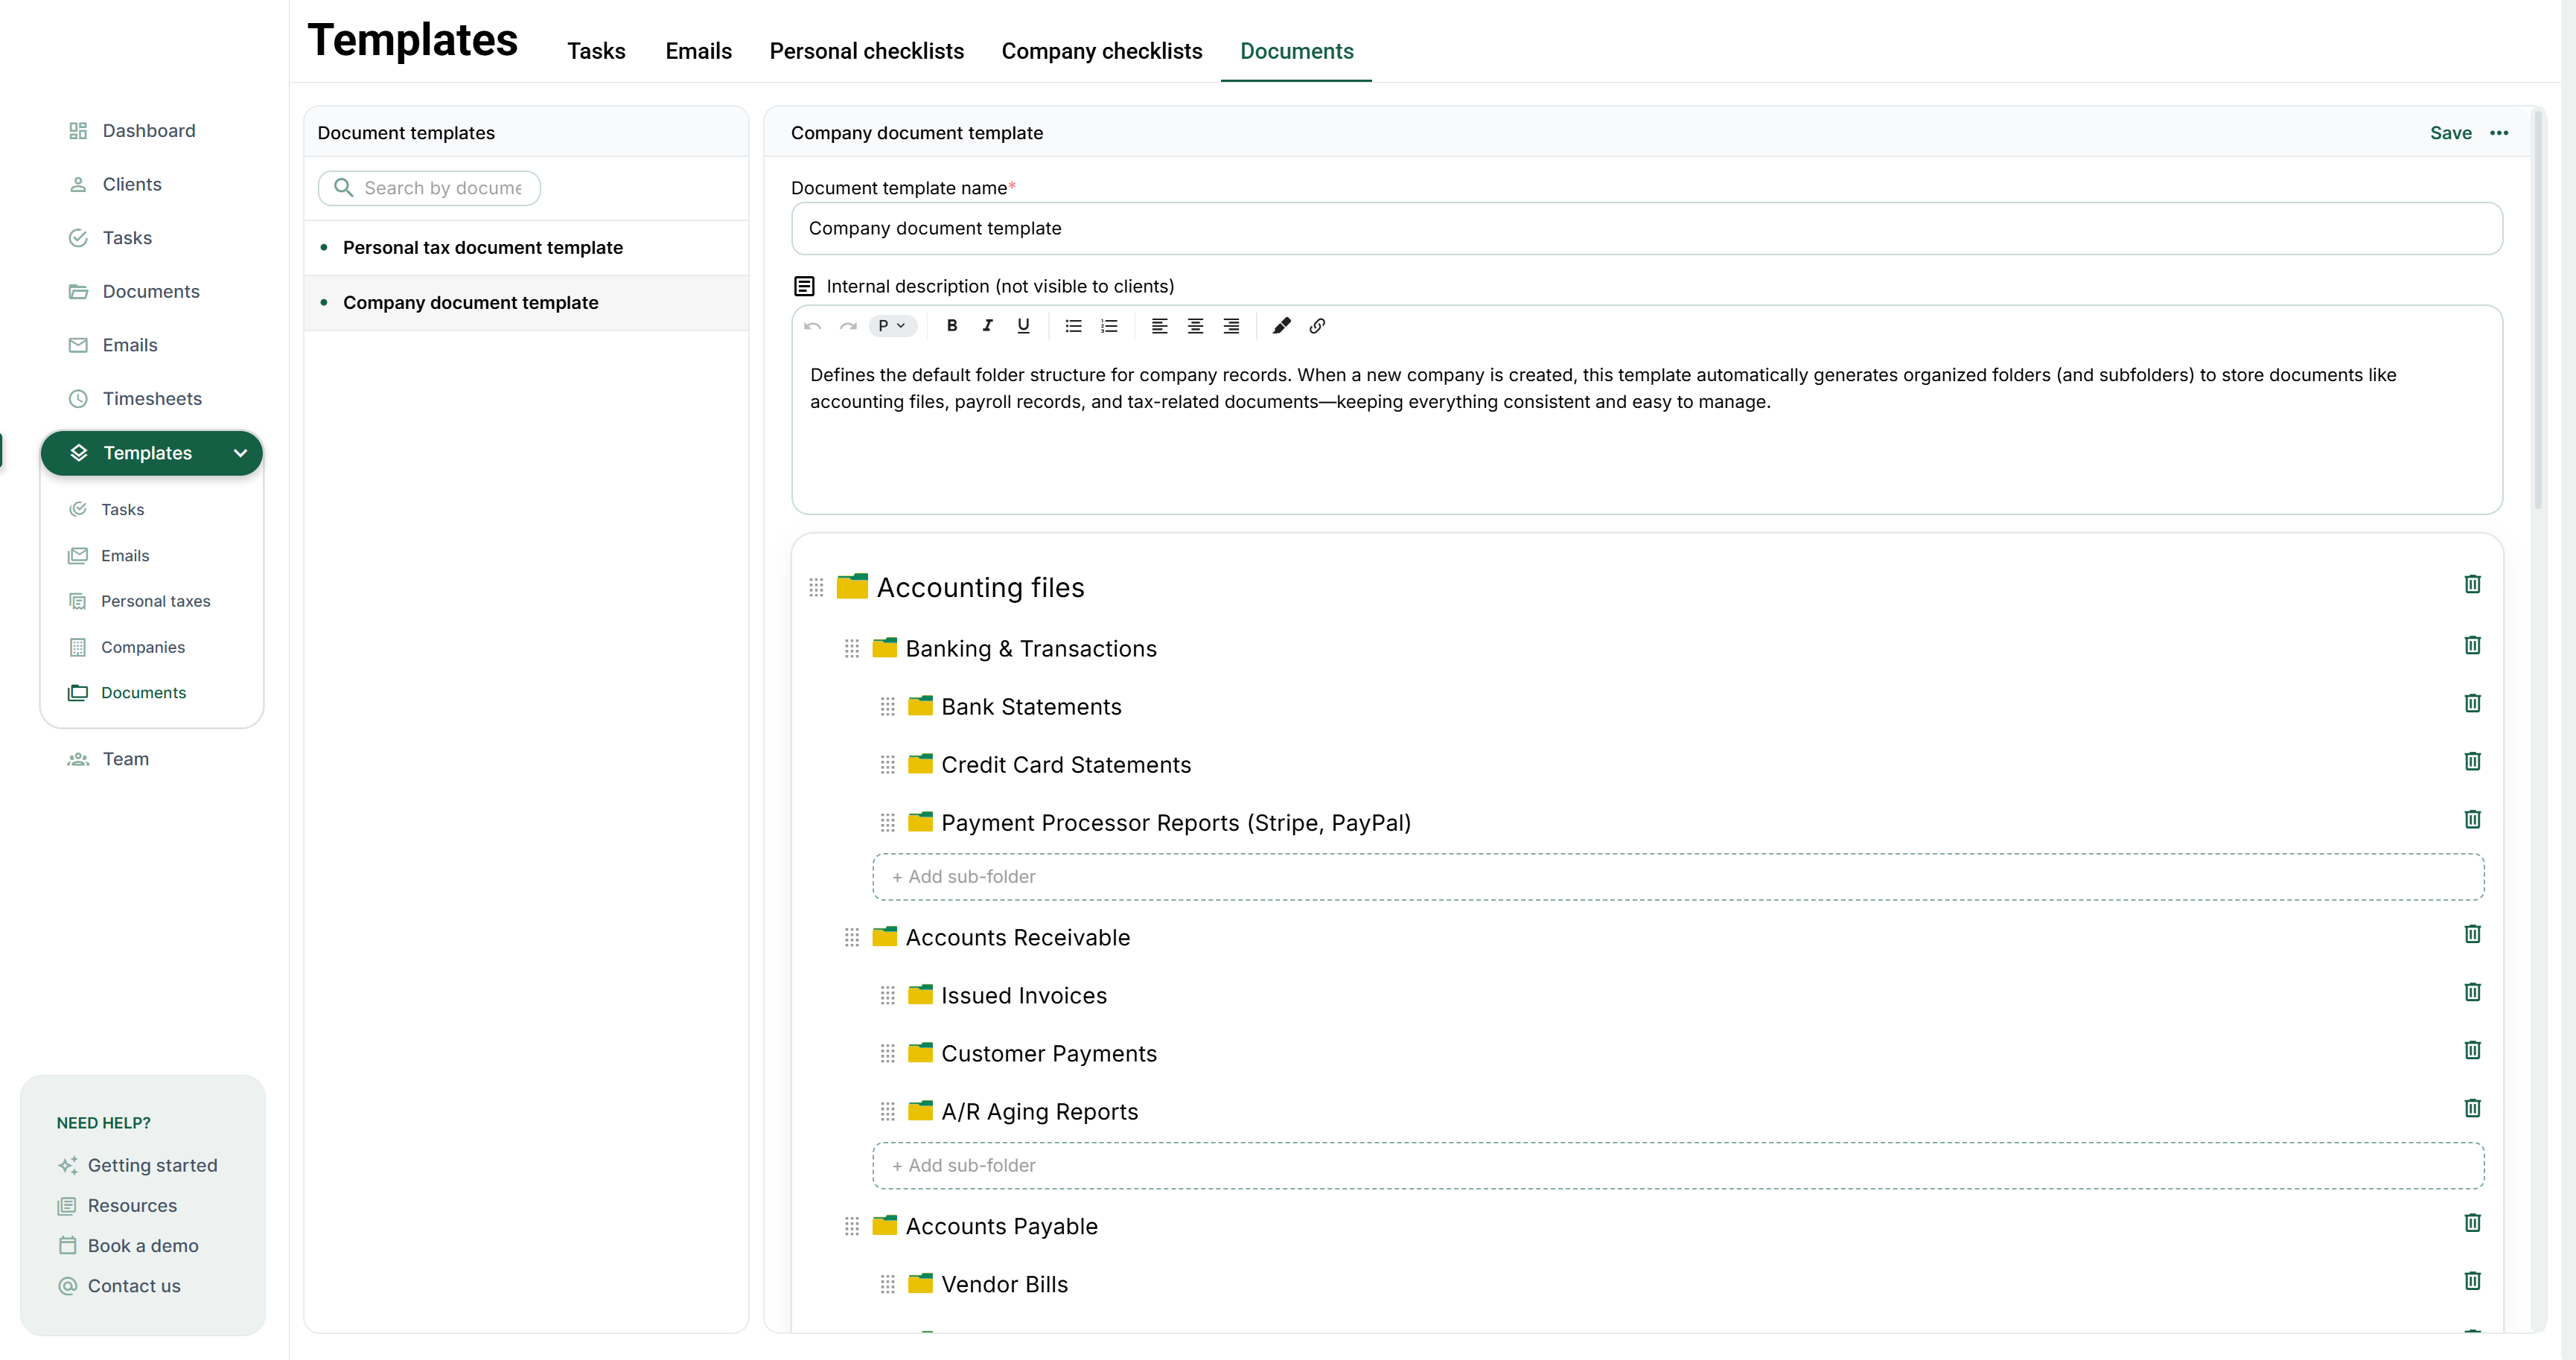This screenshot has width=2576, height=1360.
Task: Insert a bulleted list
Action: pos(1073,326)
